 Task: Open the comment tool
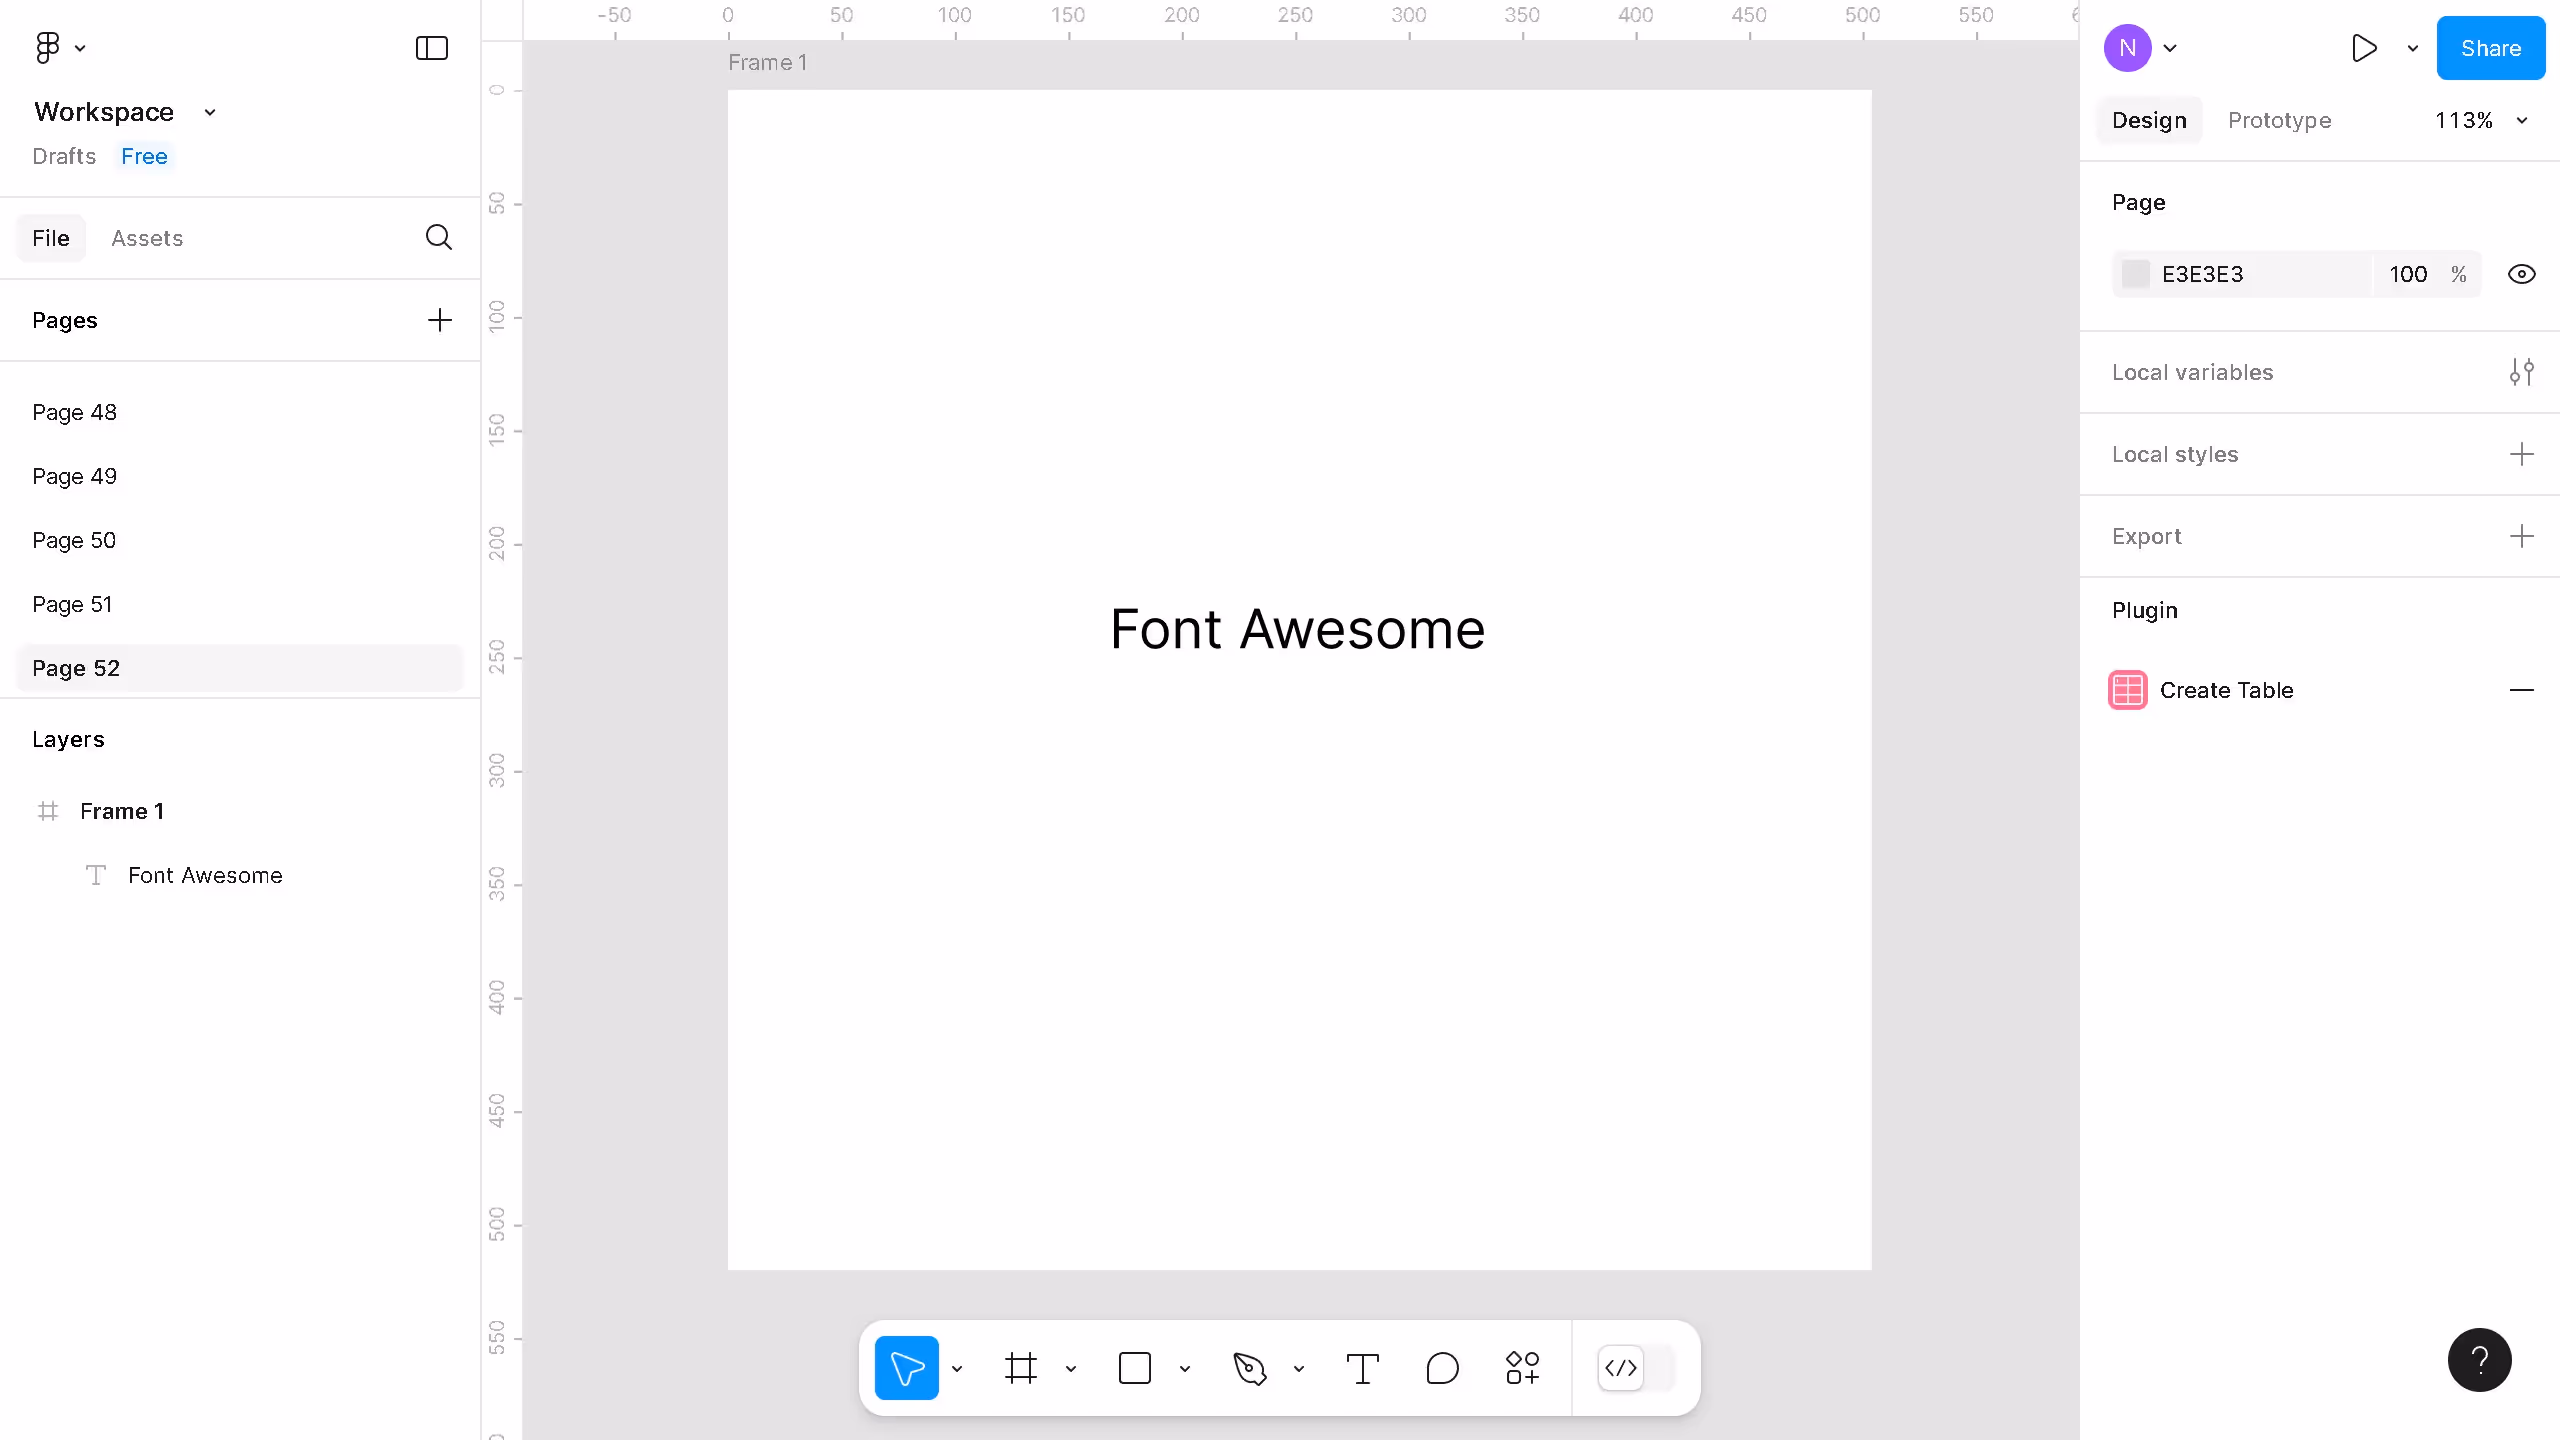[1441, 1368]
